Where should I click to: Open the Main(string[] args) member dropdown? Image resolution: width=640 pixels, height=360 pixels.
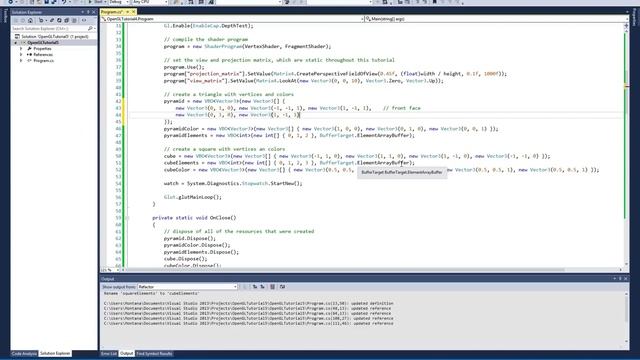[496, 19]
